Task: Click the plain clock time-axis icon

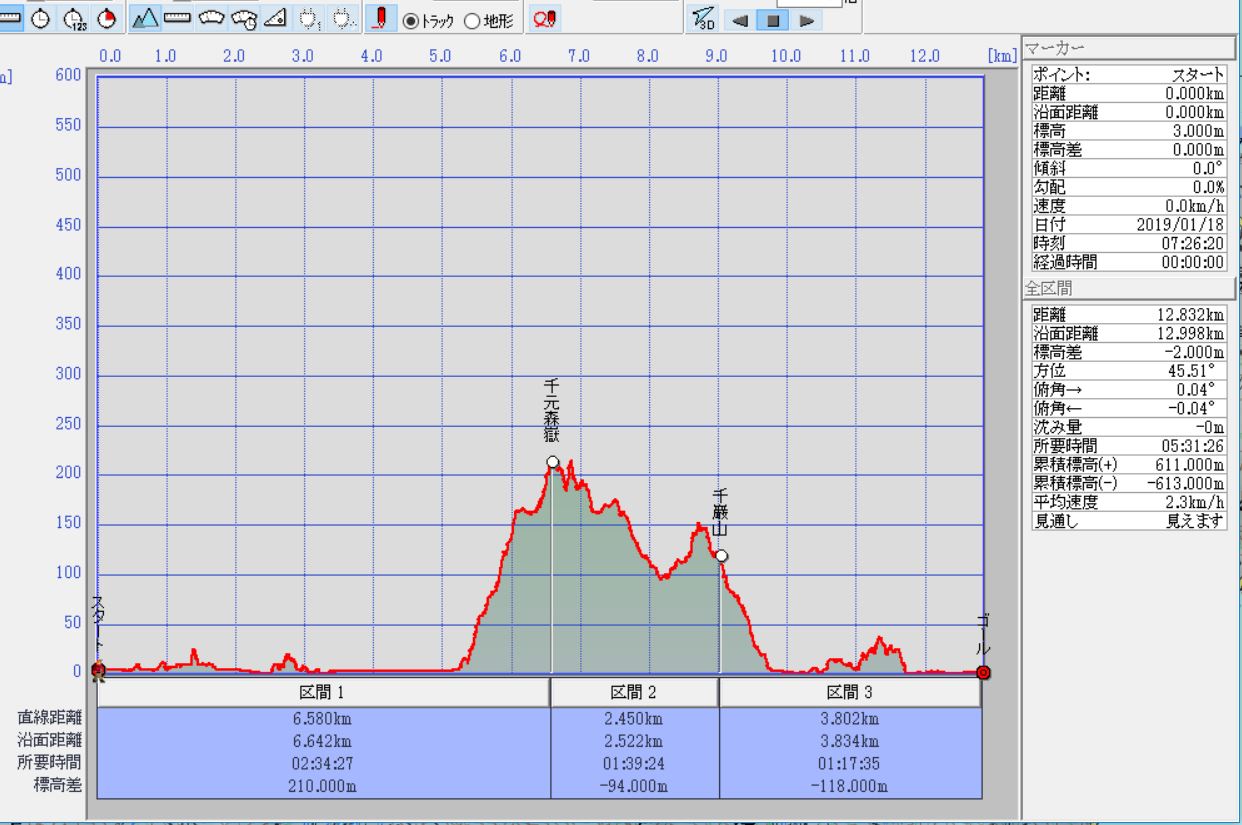Action: [x=41, y=18]
